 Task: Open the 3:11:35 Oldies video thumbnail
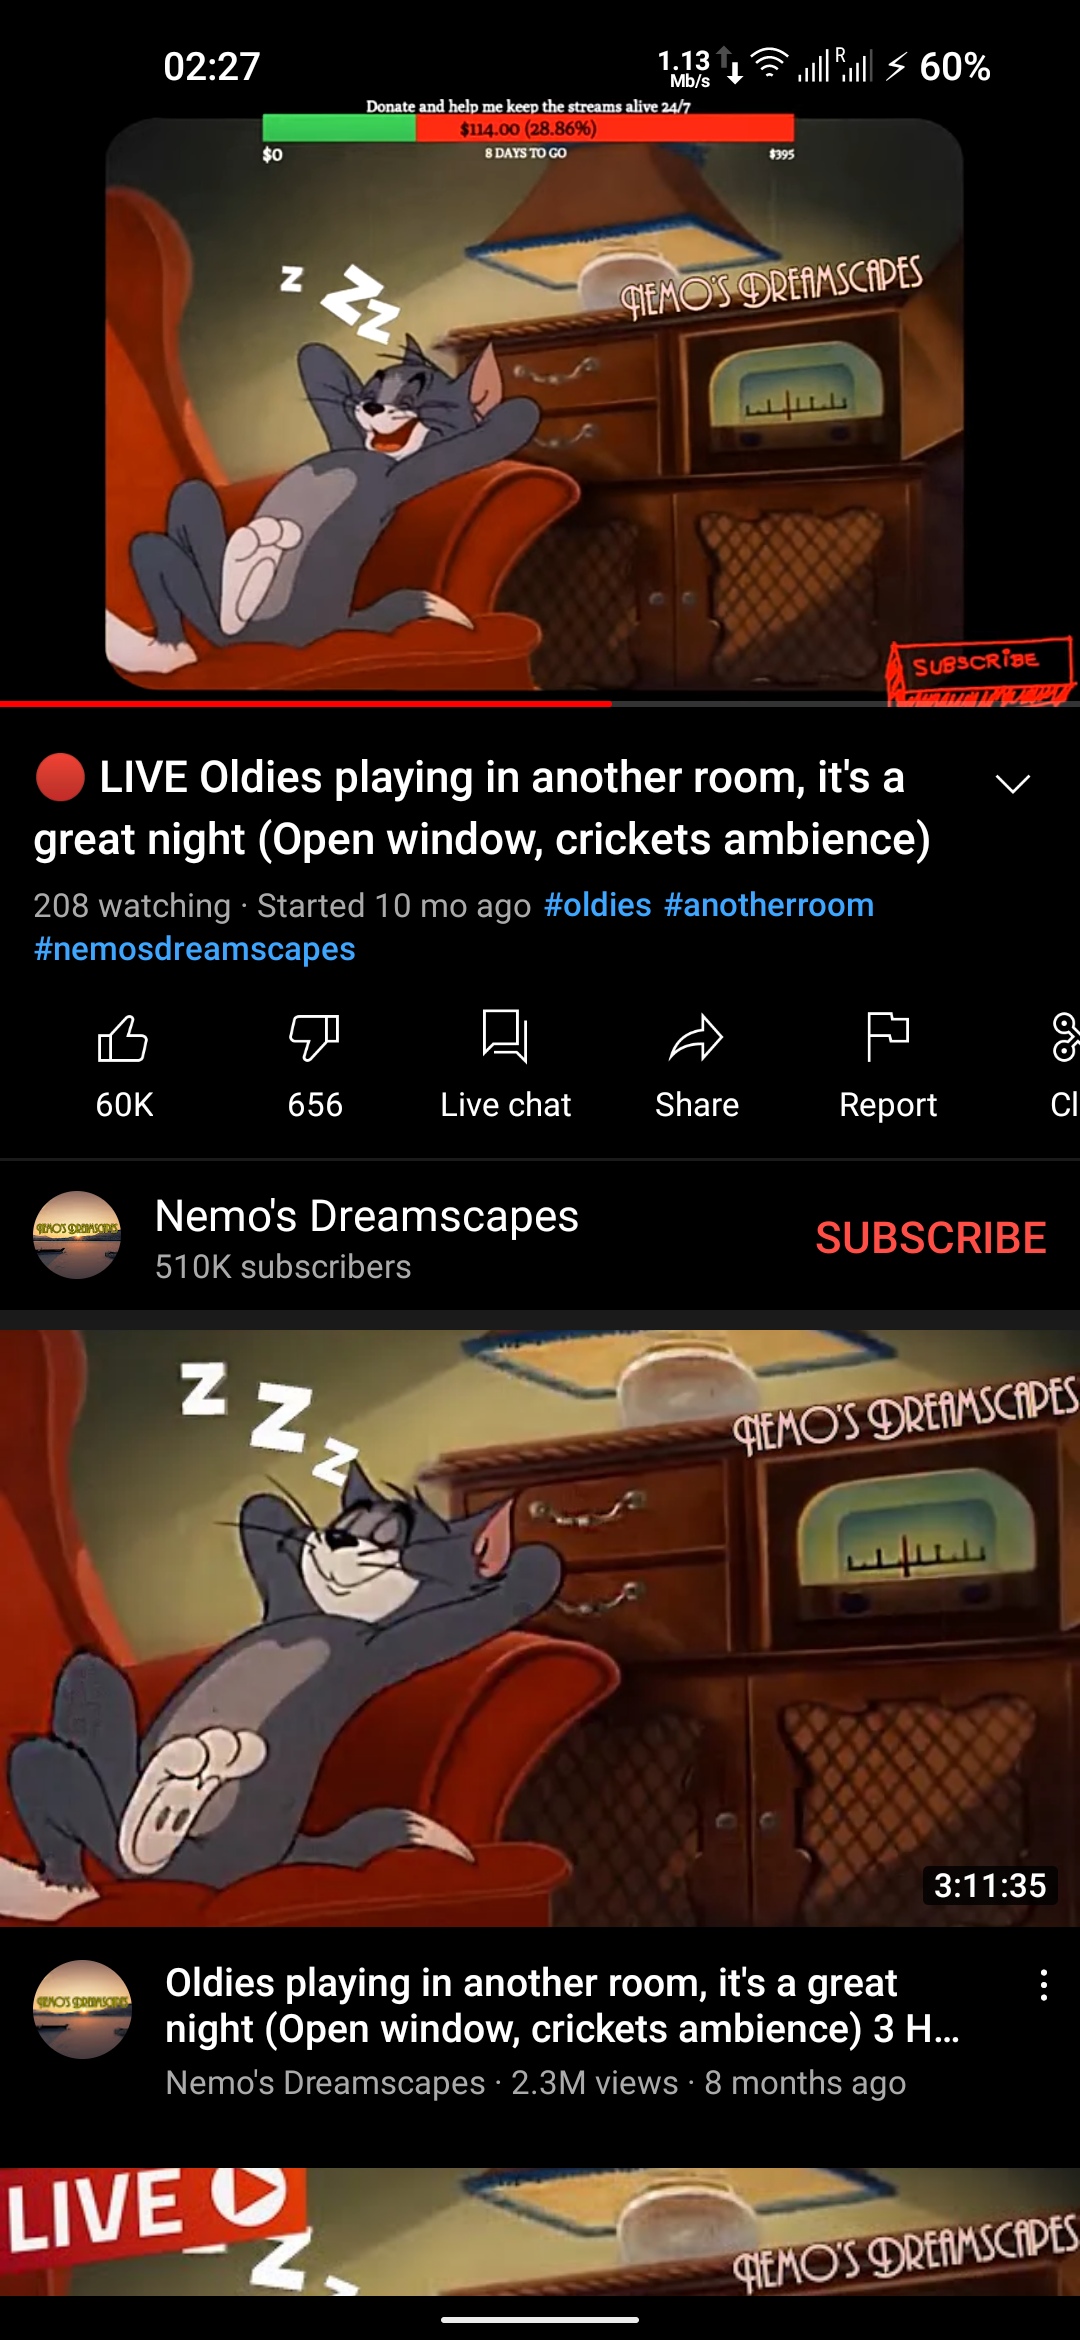[x=540, y=1627]
